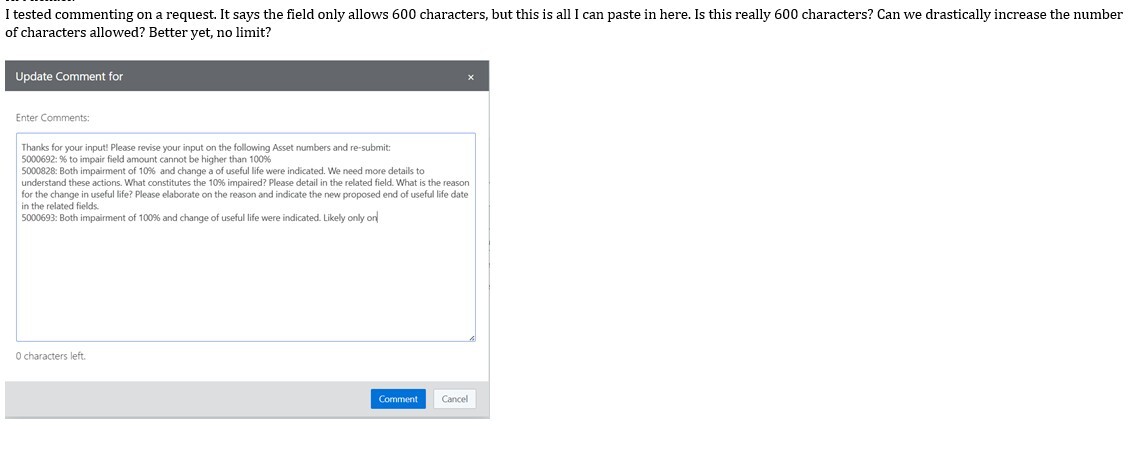This screenshot has height=454, width=1135.
Task: Place cursor on the 5000828 asset line
Action: (222, 171)
